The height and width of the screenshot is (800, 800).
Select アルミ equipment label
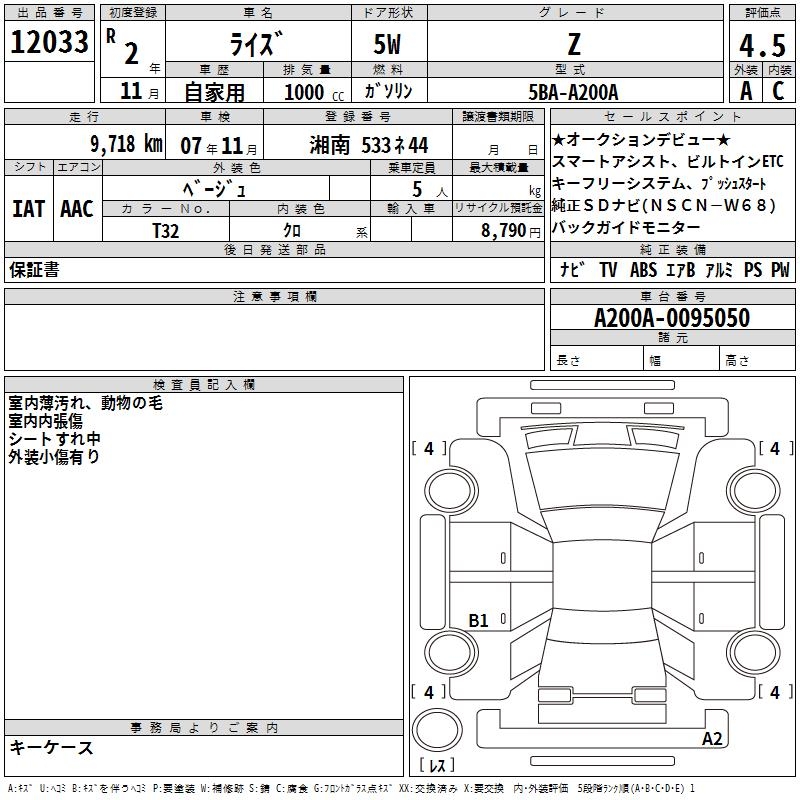[719, 269]
